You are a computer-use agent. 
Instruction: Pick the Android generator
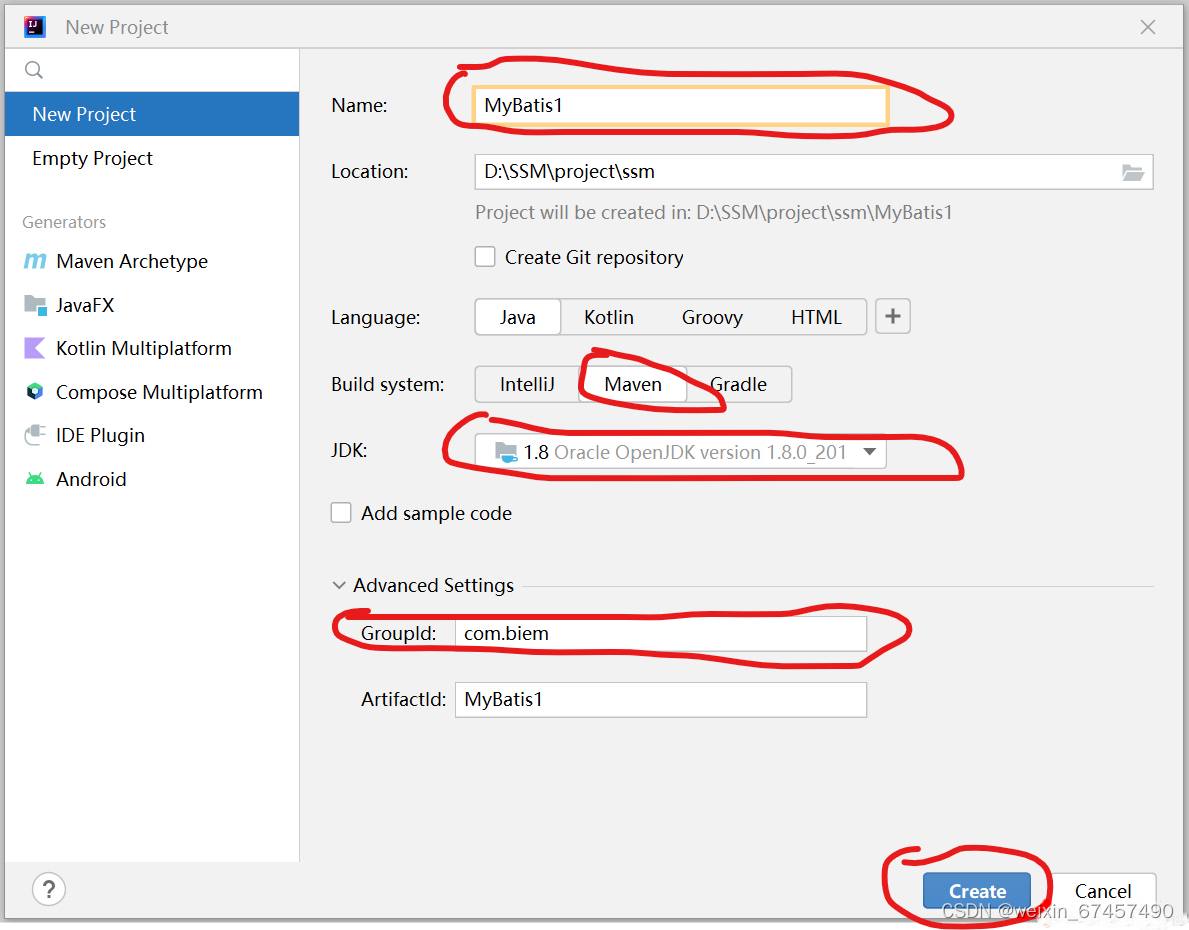tap(152, 479)
